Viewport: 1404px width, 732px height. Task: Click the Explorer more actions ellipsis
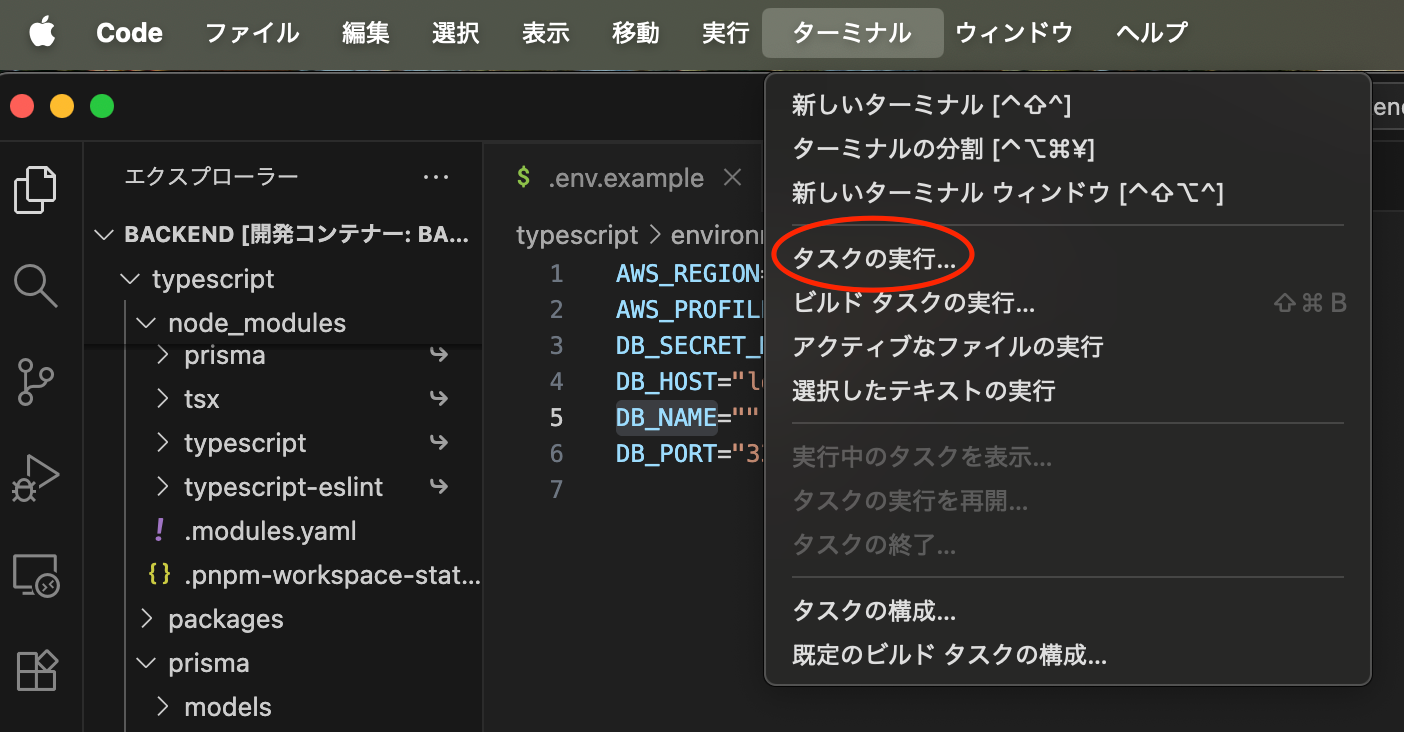coord(436,178)
